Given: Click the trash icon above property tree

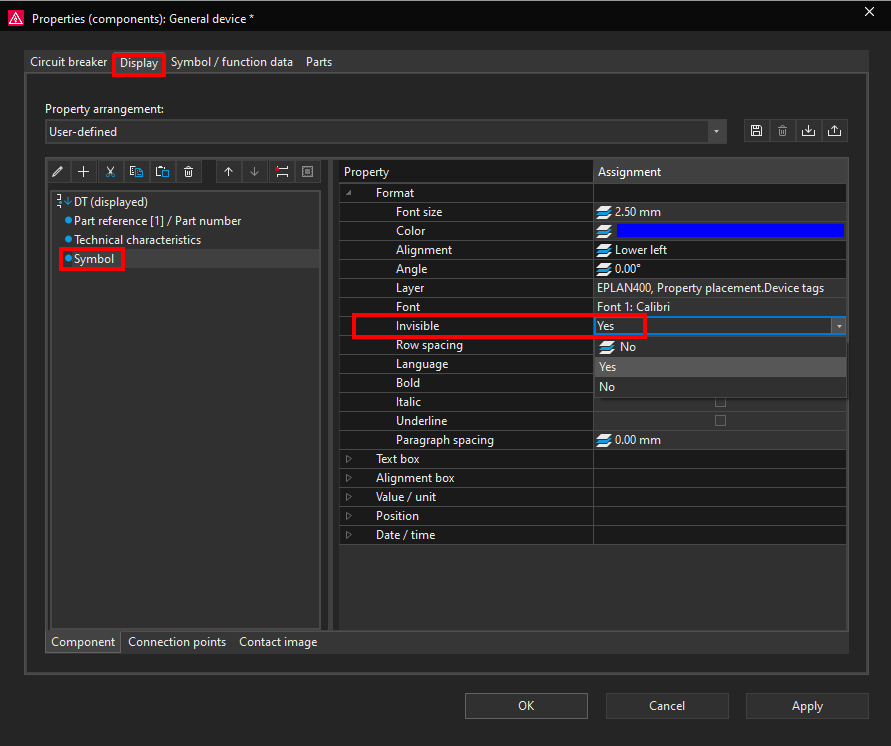Looking at the screenshot, I should pos(188,172).
